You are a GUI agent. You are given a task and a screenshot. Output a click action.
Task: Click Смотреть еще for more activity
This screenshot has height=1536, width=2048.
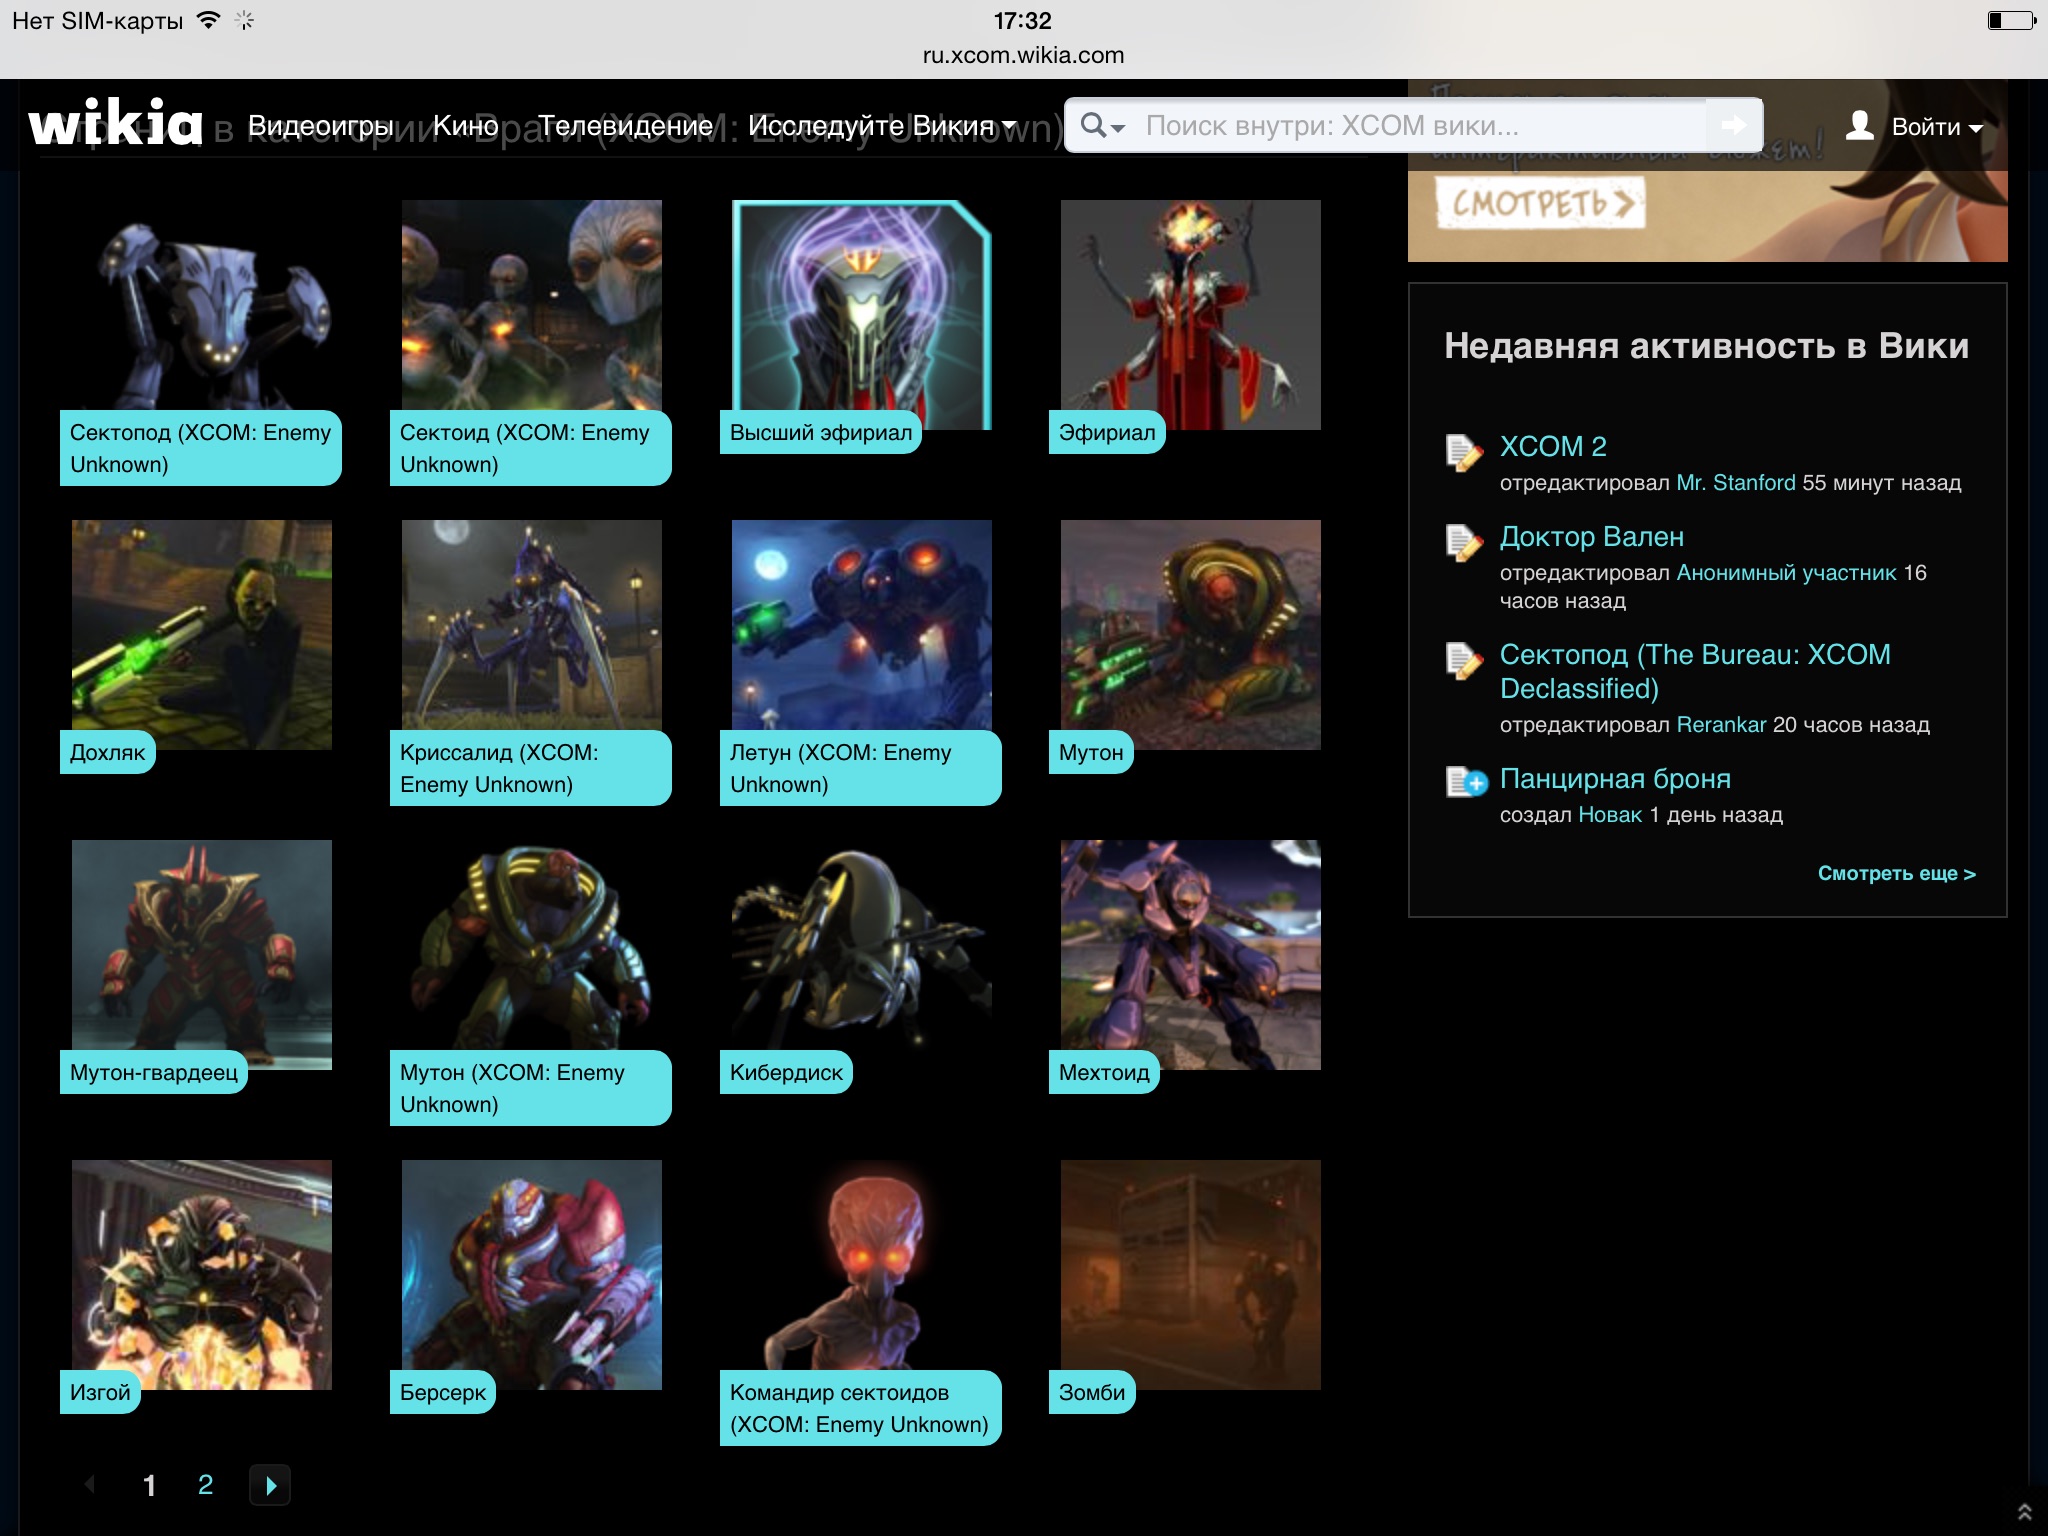(x=1896, y=873)
